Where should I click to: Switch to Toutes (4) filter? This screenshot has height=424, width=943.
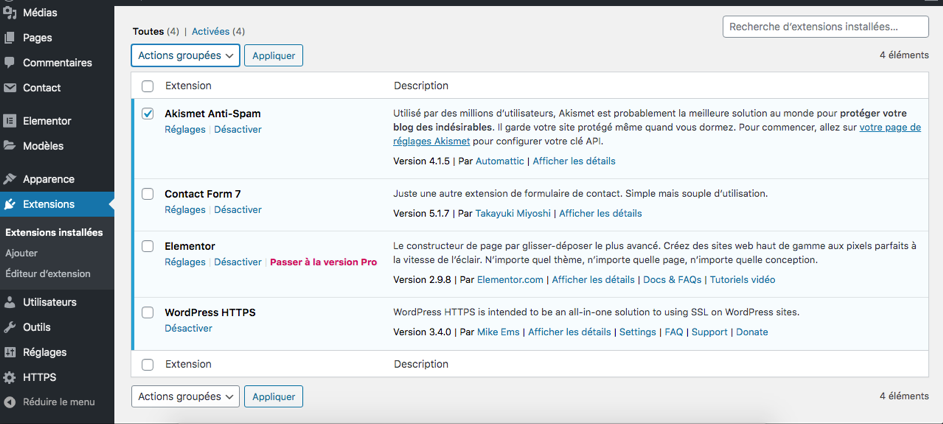(x=156, y=31)
